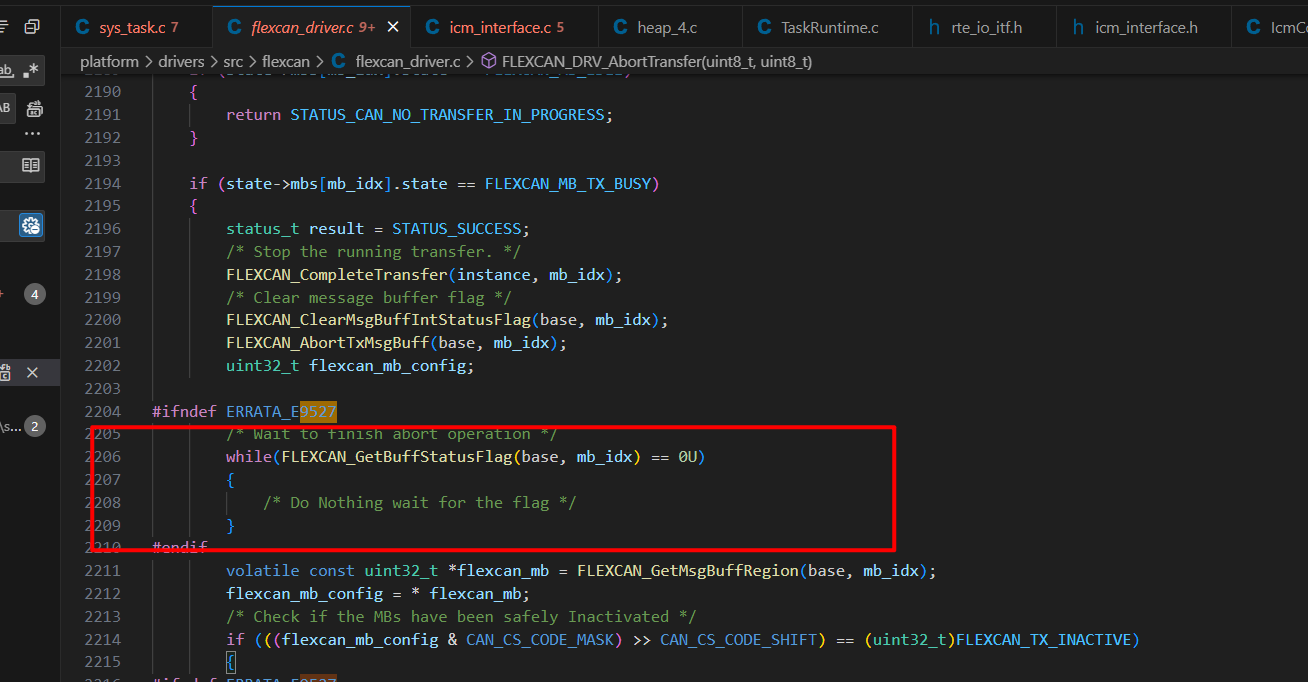The image size is (1308, 682).
Task: Click the 'Do Nothing wait for the flag' comment
Action: 420,502
